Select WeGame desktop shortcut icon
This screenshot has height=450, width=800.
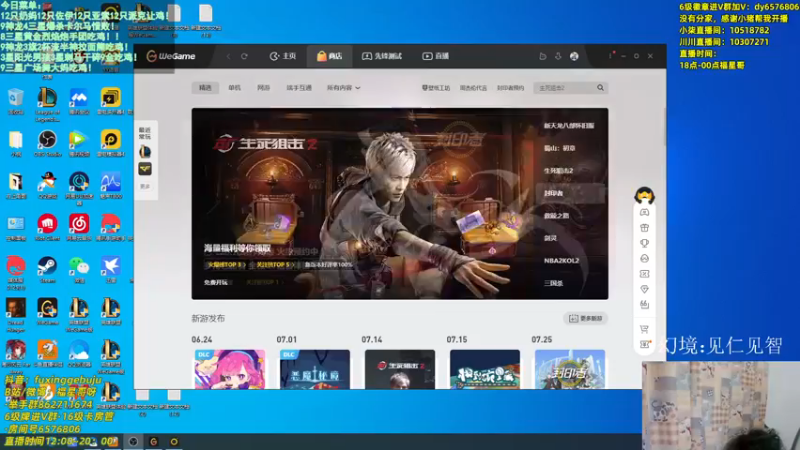pos(47,311)
